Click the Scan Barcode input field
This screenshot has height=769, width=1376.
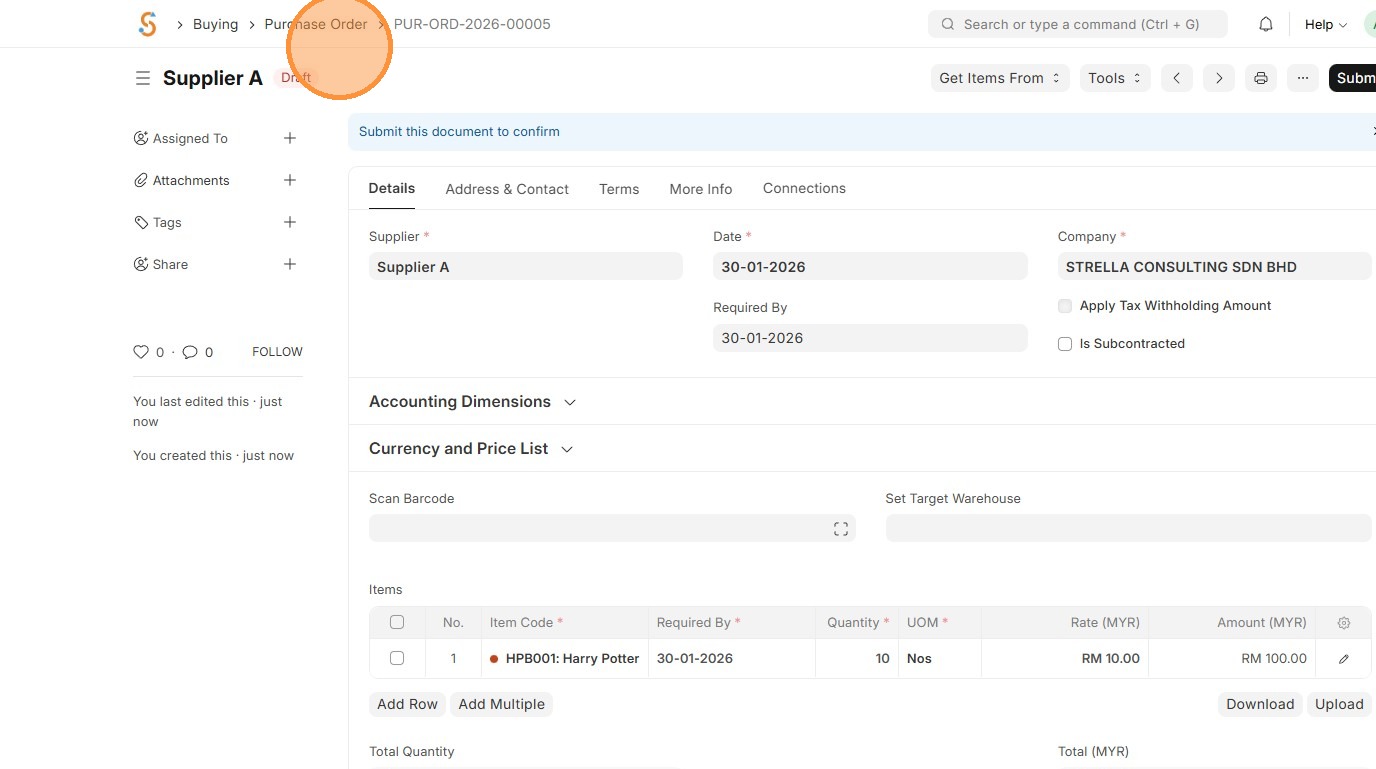tap(600, 528)
